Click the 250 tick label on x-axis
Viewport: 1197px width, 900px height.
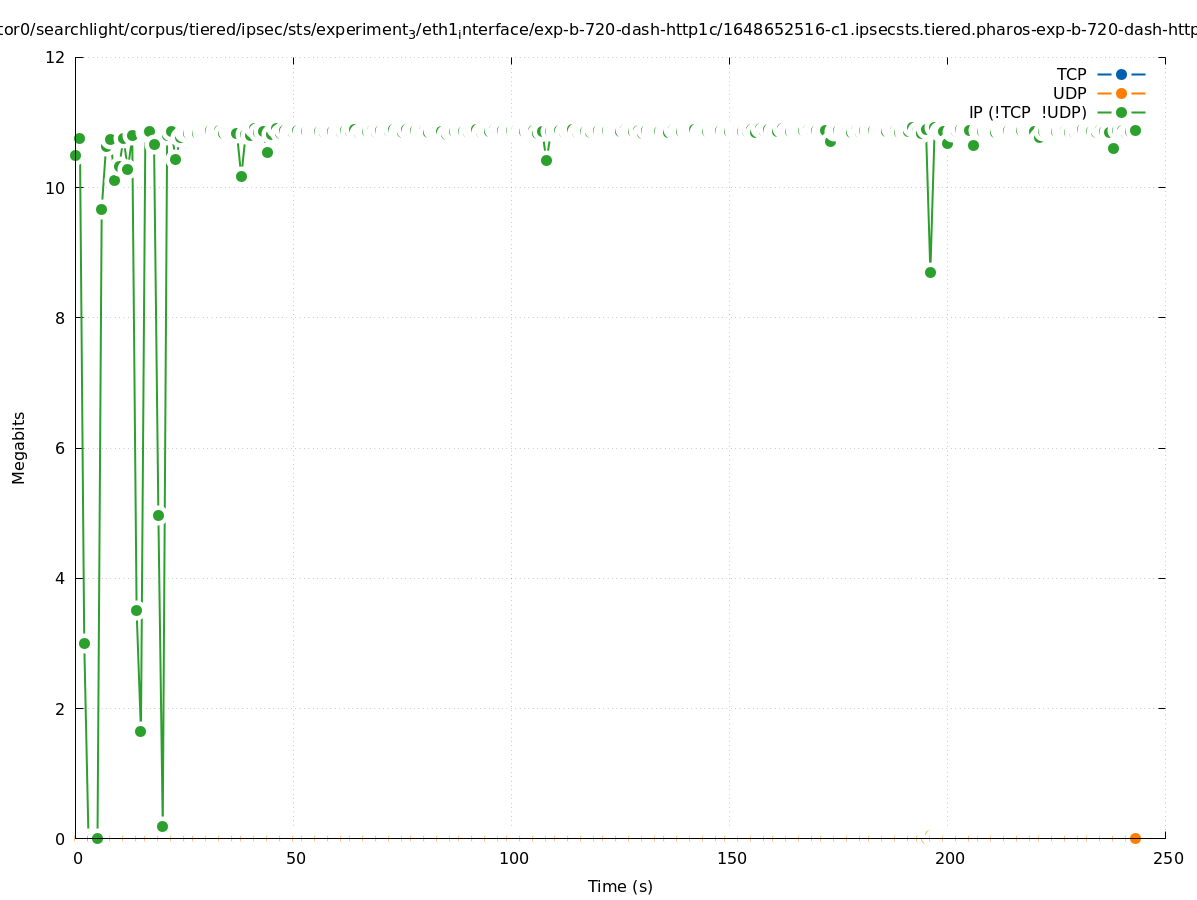pyautogui.click(x=1167, y=858)
